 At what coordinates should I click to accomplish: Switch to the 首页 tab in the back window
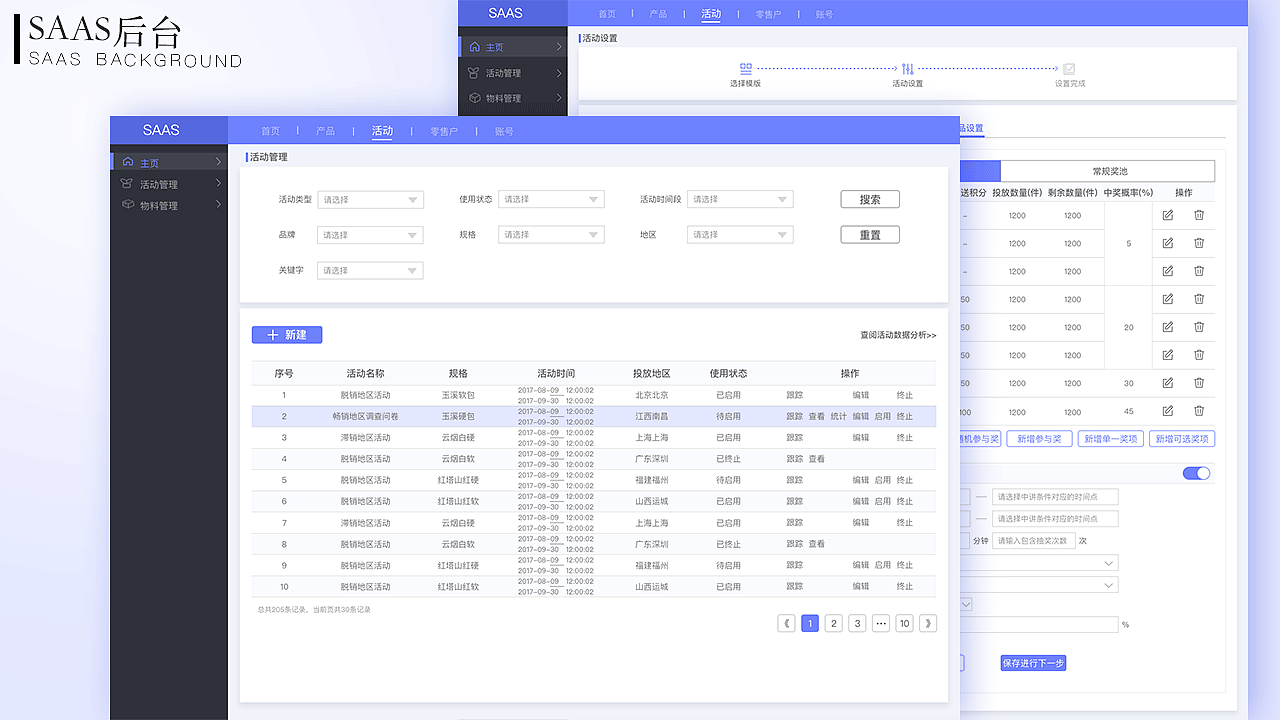tap(607, 14)
